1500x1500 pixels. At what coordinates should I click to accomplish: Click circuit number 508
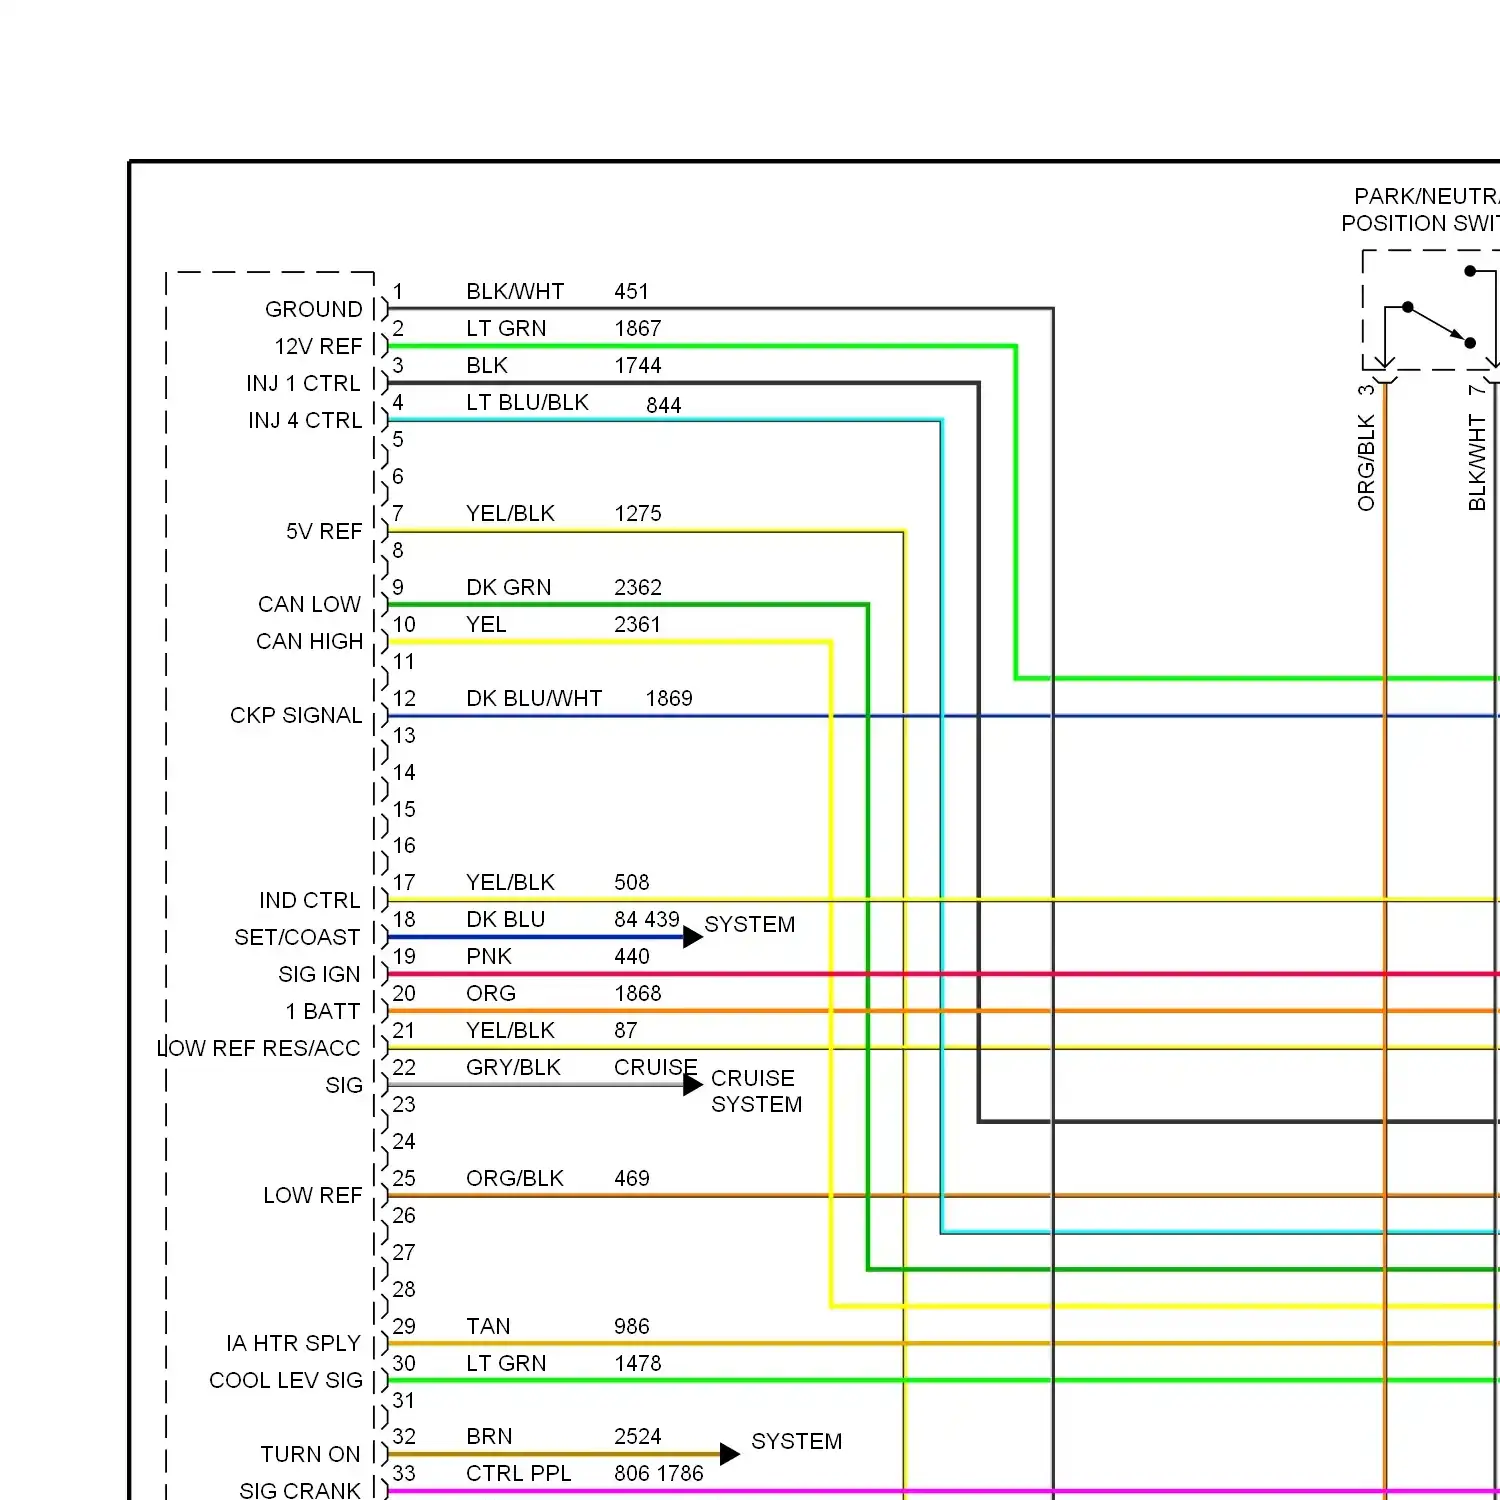click(631, 882)
